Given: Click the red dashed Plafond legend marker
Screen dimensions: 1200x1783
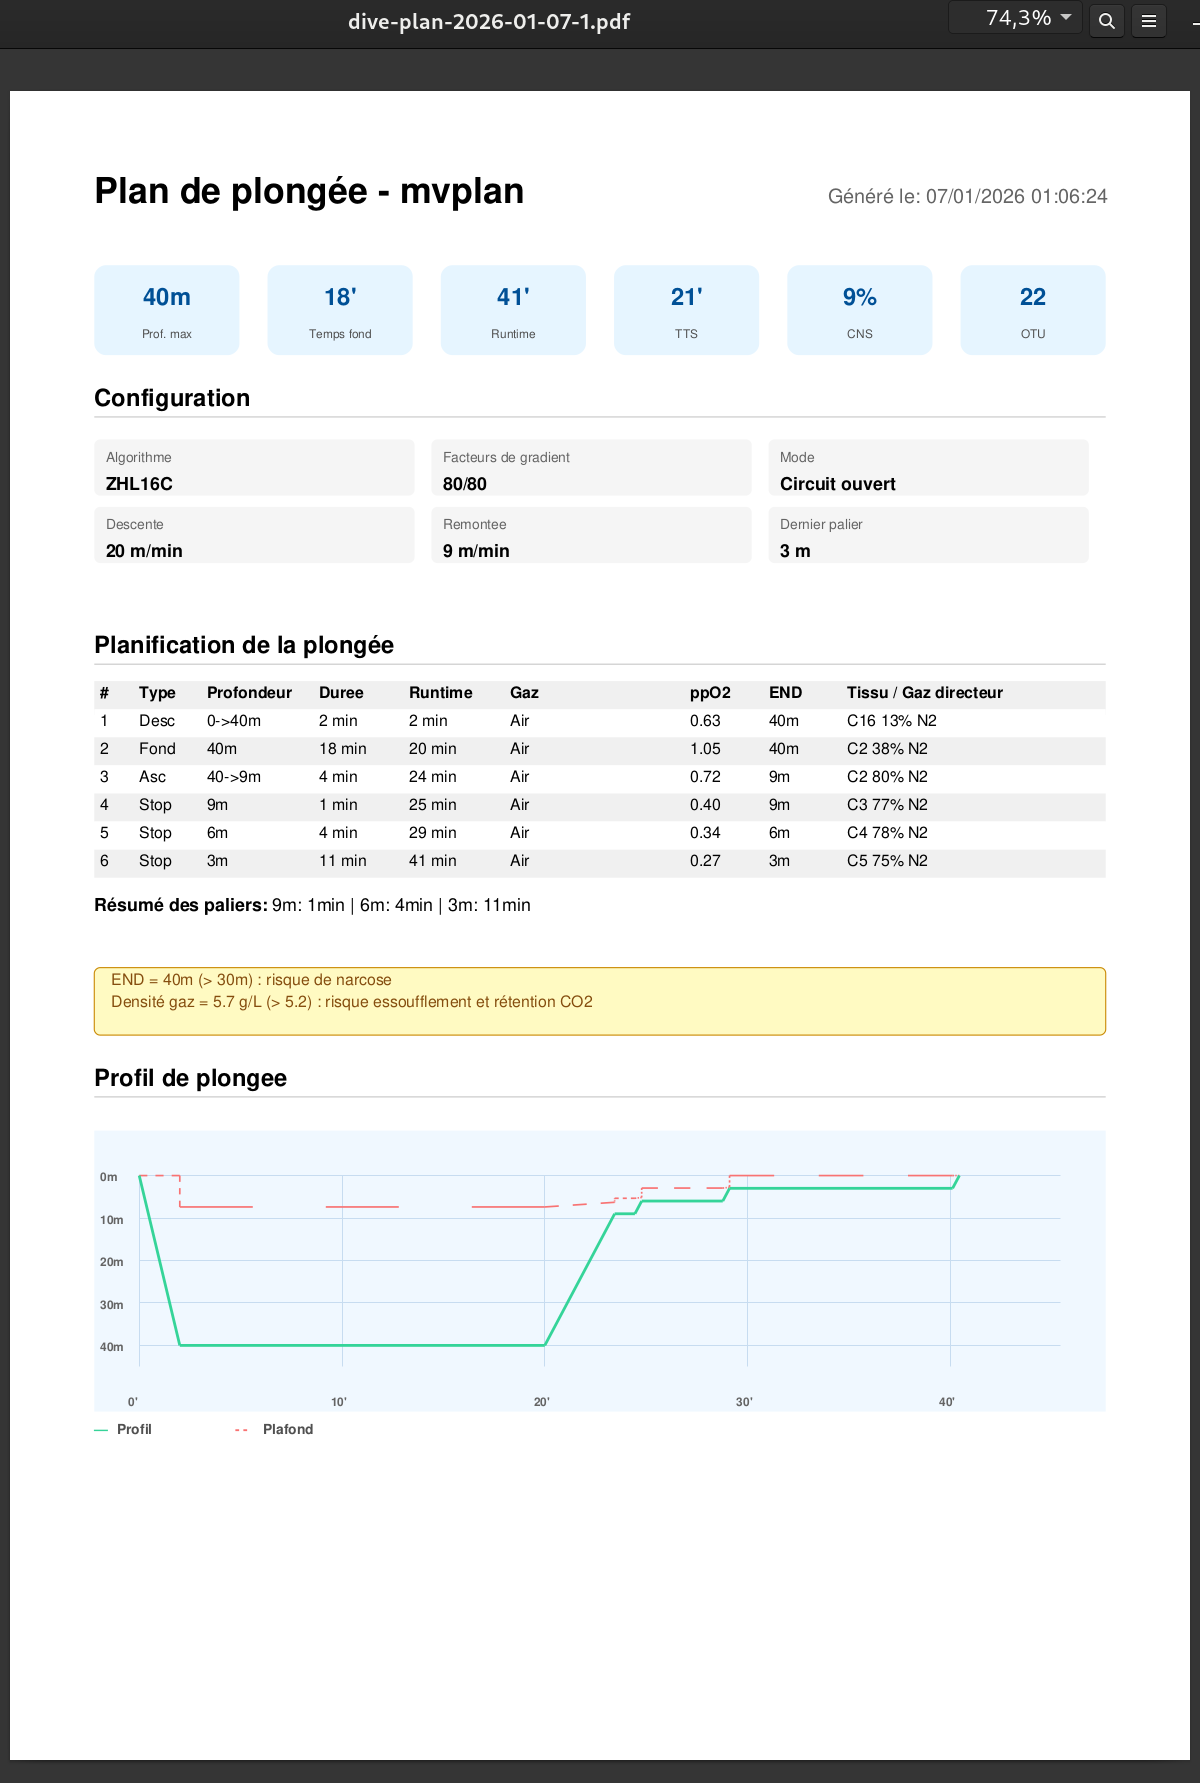Looking at the screenshot, I should point(241,1430).
